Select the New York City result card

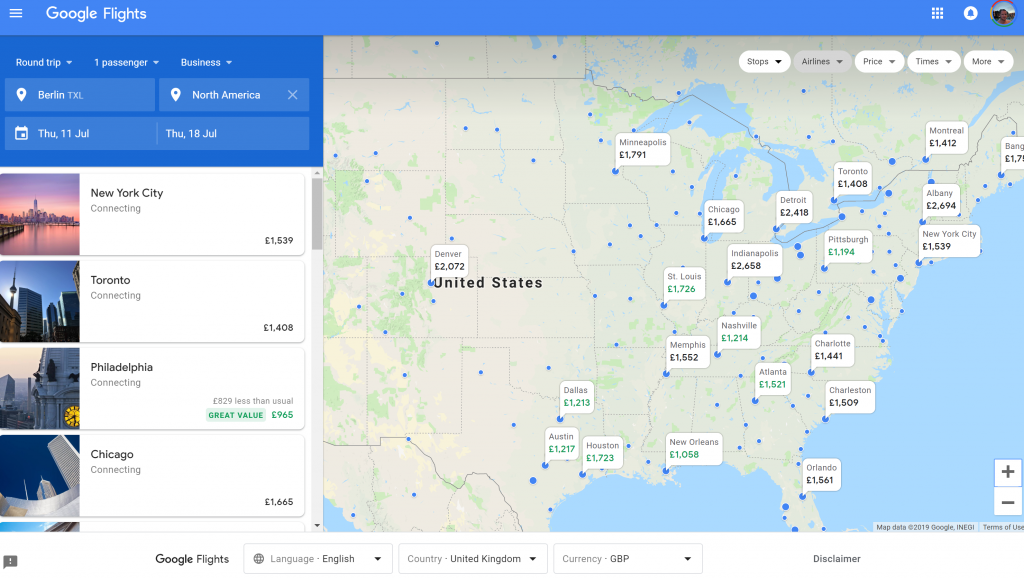tap(152, 214)
